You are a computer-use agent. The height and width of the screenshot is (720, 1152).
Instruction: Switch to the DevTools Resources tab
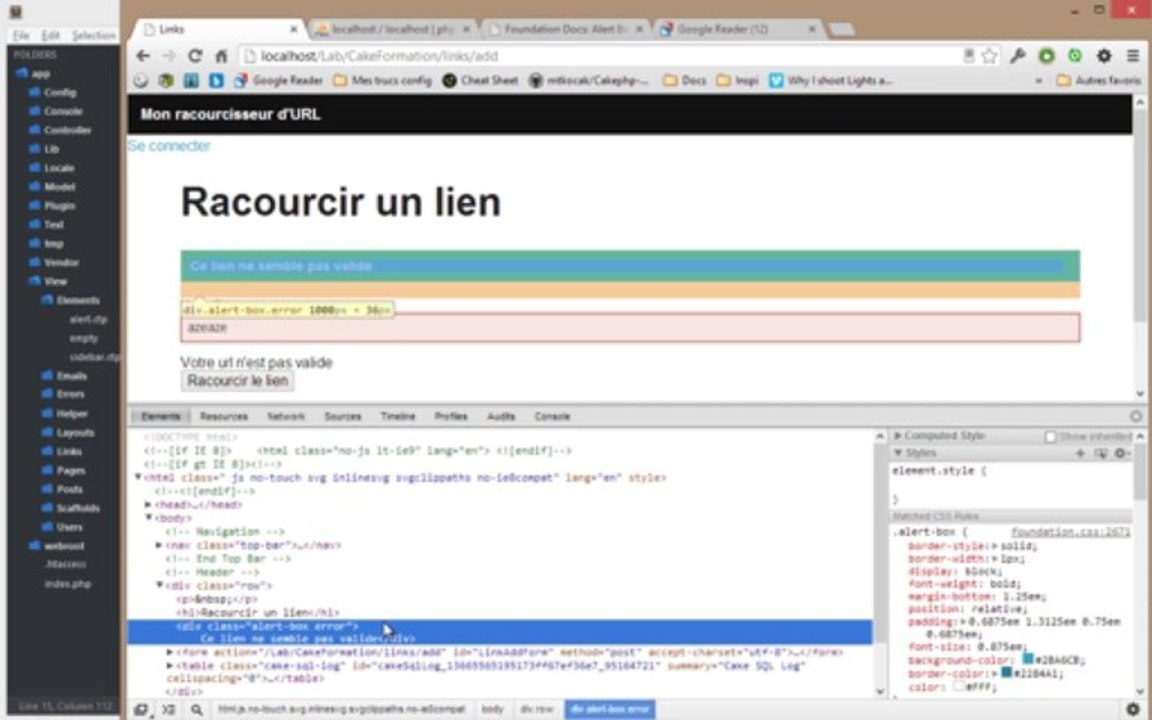pos(223,417)
